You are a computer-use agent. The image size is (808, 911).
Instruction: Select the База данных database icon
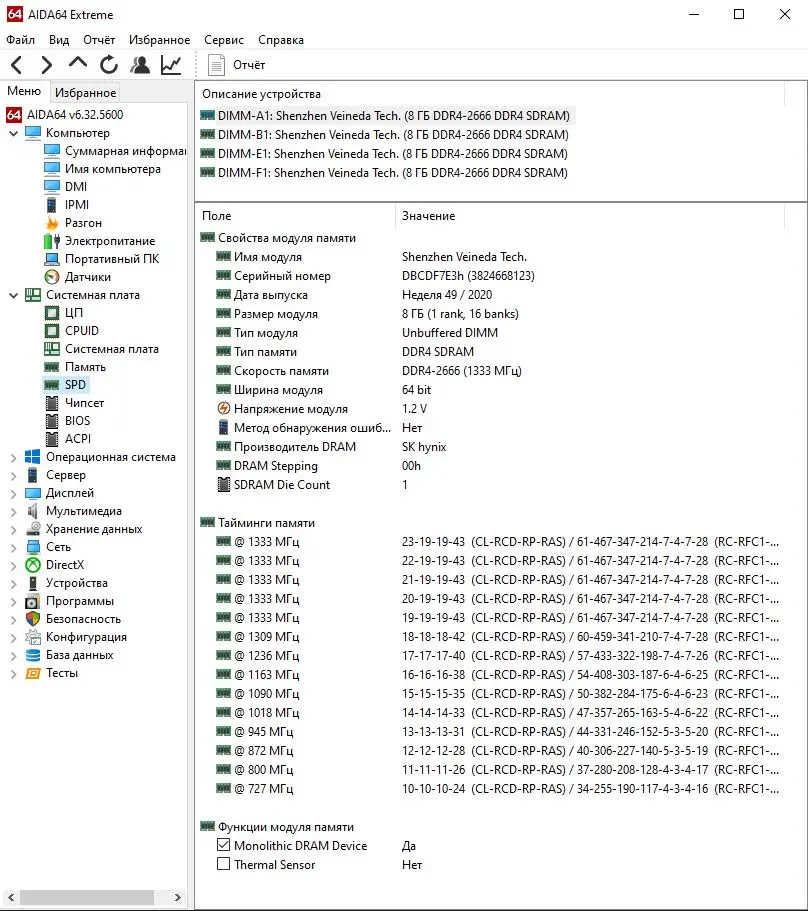point(33,655)
